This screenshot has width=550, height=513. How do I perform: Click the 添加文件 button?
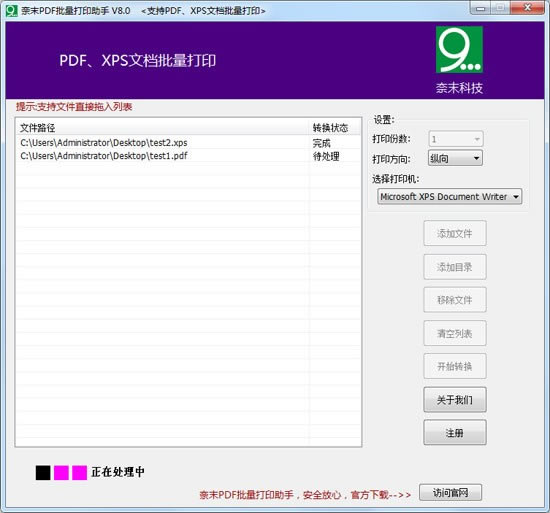click(455, 233)
